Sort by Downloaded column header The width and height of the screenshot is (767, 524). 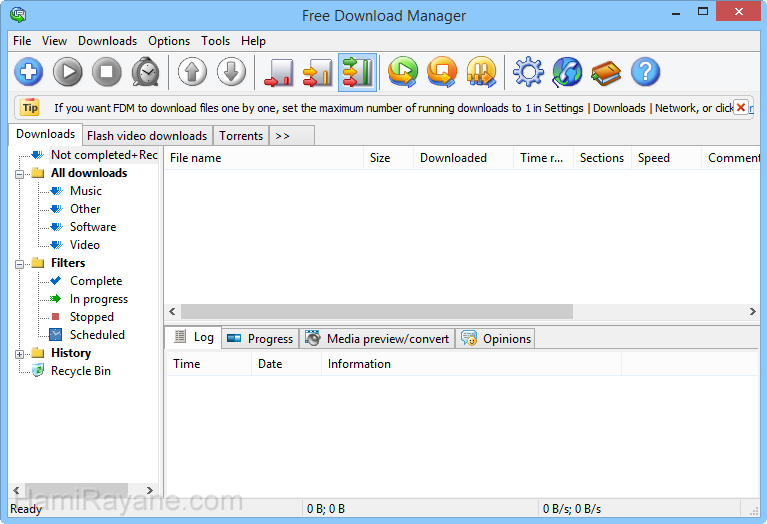tap(463, 158)
